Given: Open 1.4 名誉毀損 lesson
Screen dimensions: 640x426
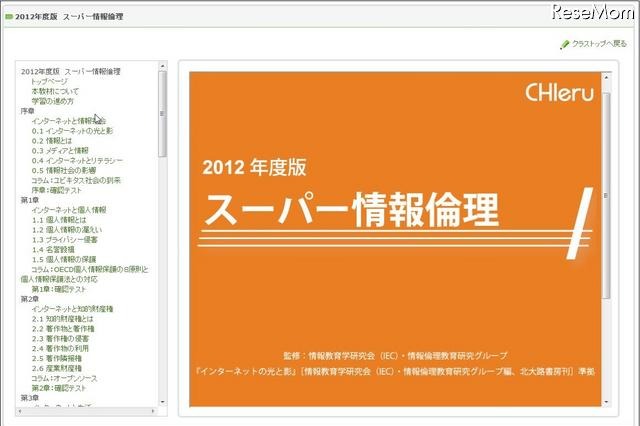Looking at the screenshot, I should pyautogui.click(x=53, y=249).
